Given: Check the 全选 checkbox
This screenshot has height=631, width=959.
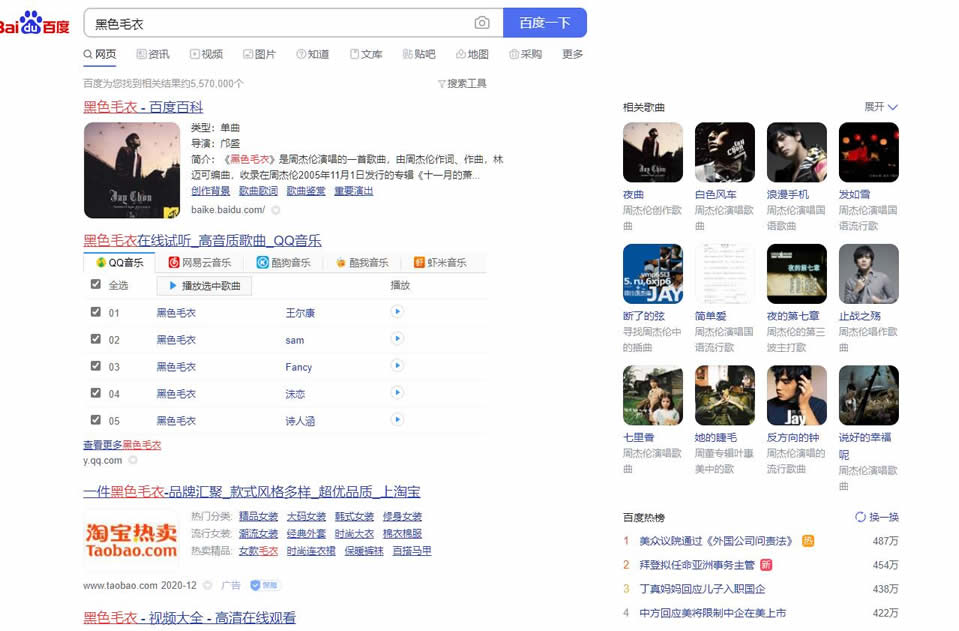Looking at the screenshot, I should tap(94, 284).
